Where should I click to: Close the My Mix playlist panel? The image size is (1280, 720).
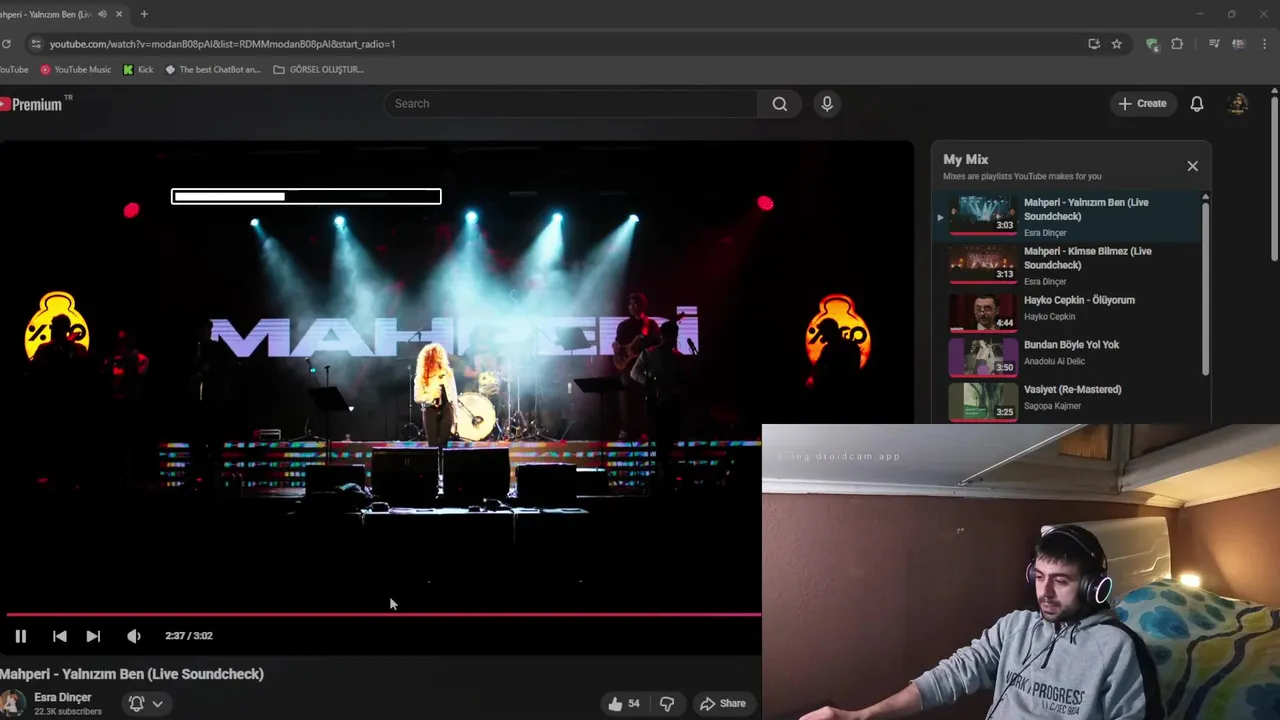point(1192,166)
